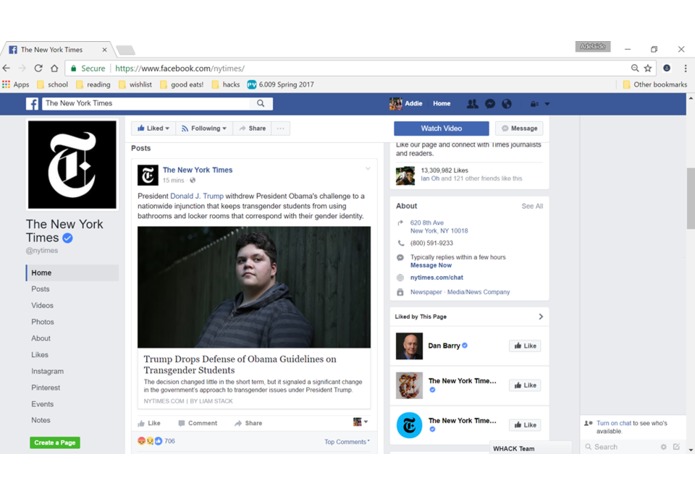This screenshot has height=494, width=695.
Task: Open Photos in the page sidebar
Action: coord(43,322)
